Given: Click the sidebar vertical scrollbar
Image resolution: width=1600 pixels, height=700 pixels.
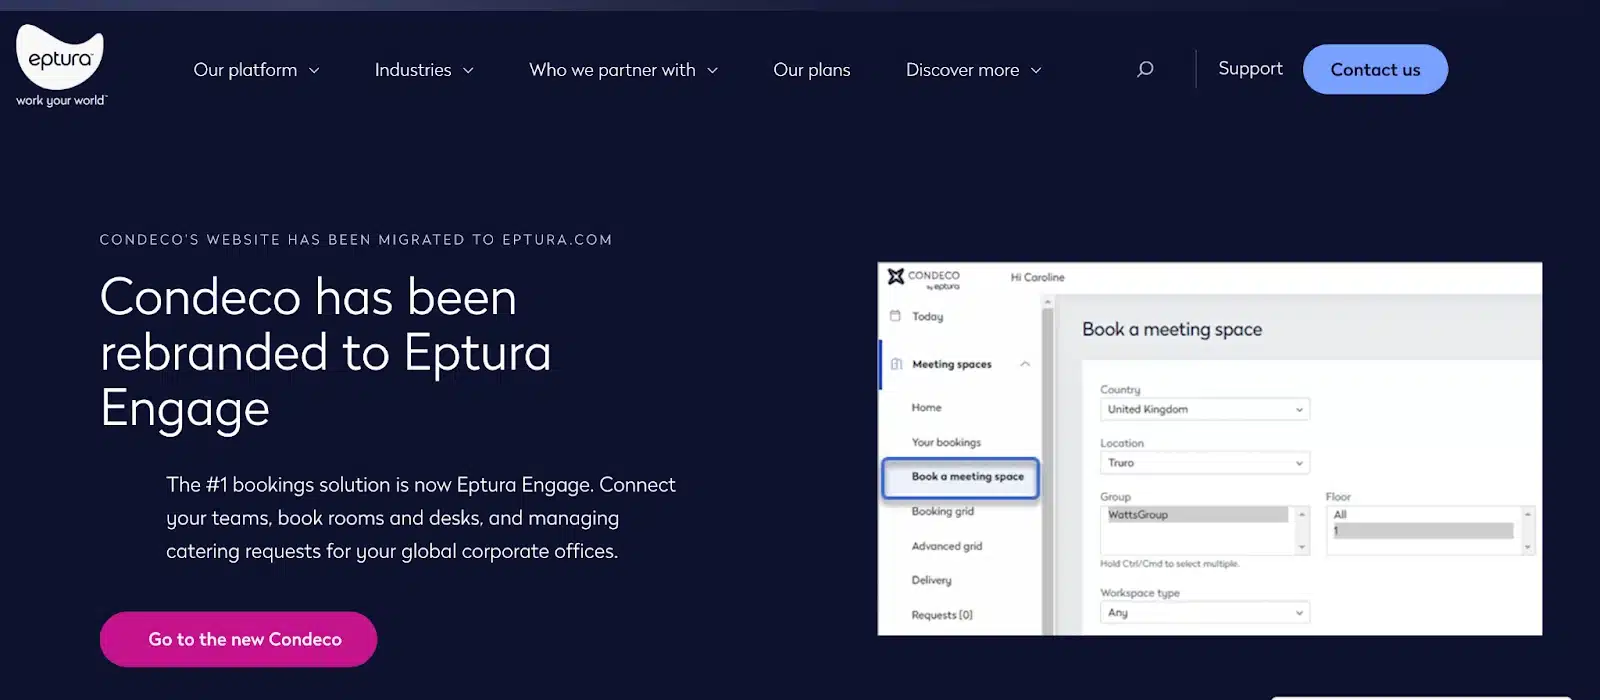Looking at the screenshot, I should 1047,470.
